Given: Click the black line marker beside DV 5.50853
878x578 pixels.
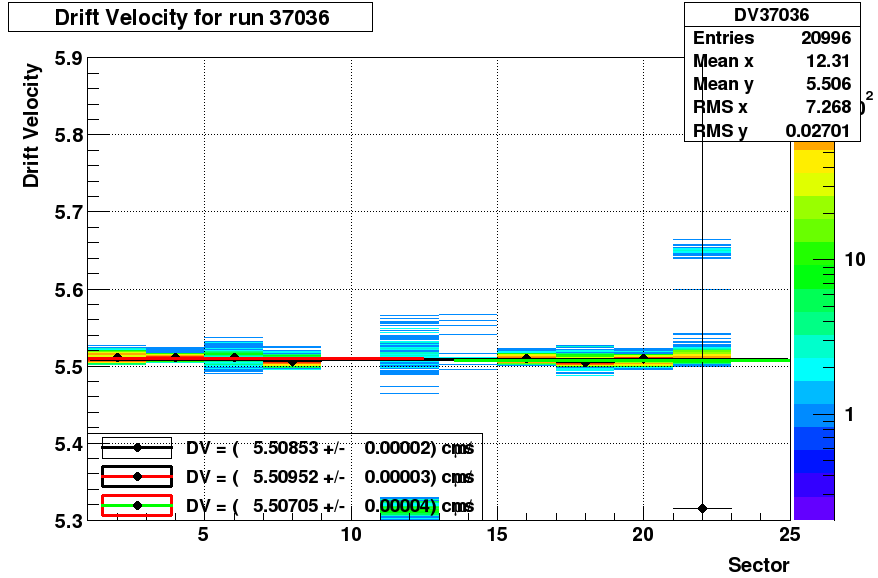Looking at the screenshot, I should pyautogui.click(x=137, y=448).
